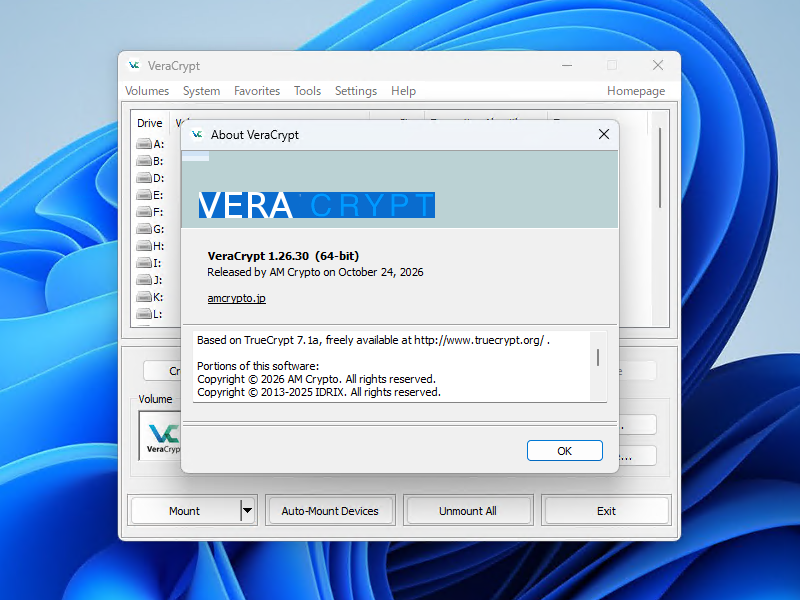Screen dimensions: 800x600
Task: Select drive B: icon
Action: click(x=144, y=161)
